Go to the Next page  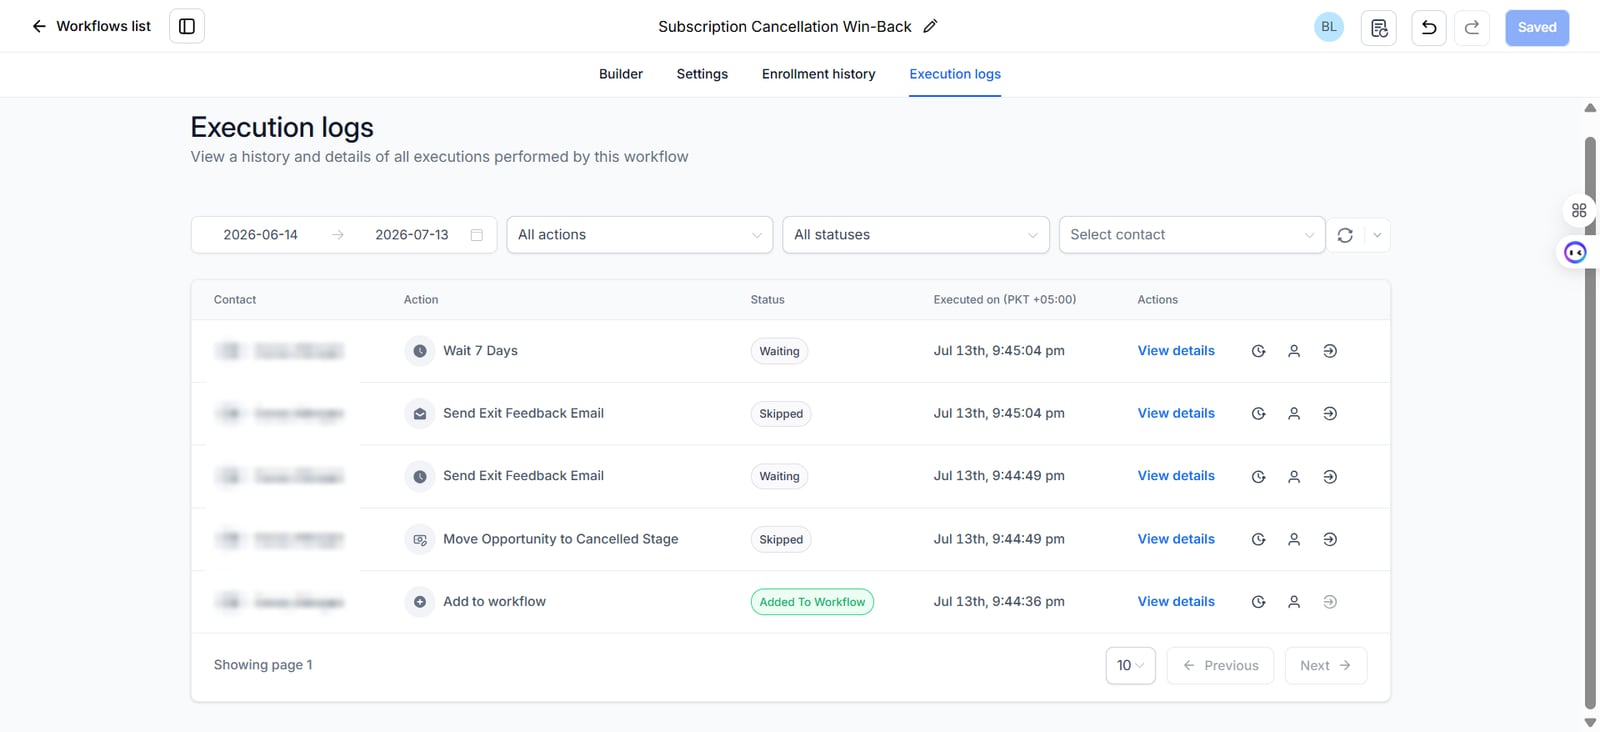pos(1326,665)
